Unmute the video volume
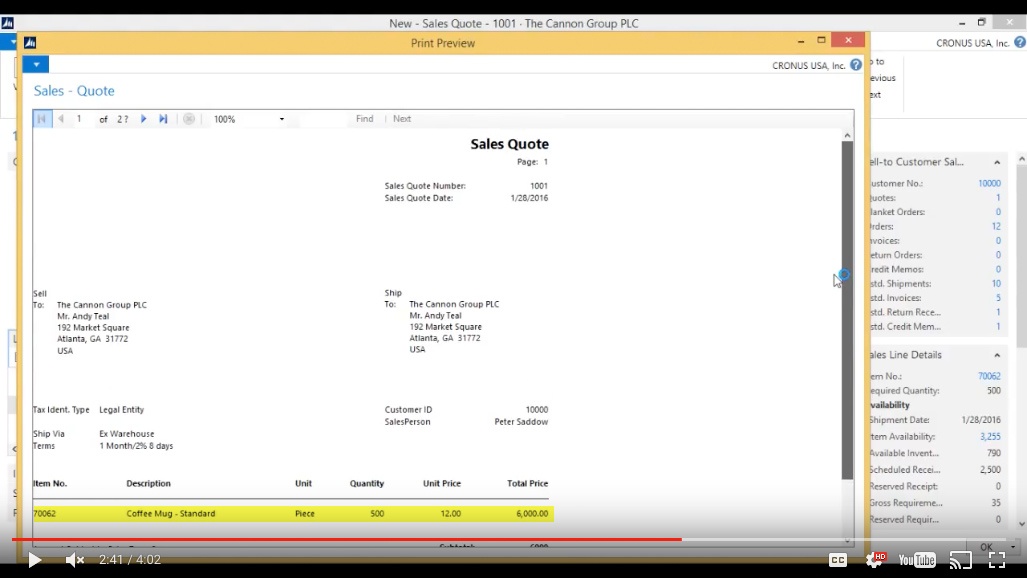1027x578 pixels. [75, 560]
